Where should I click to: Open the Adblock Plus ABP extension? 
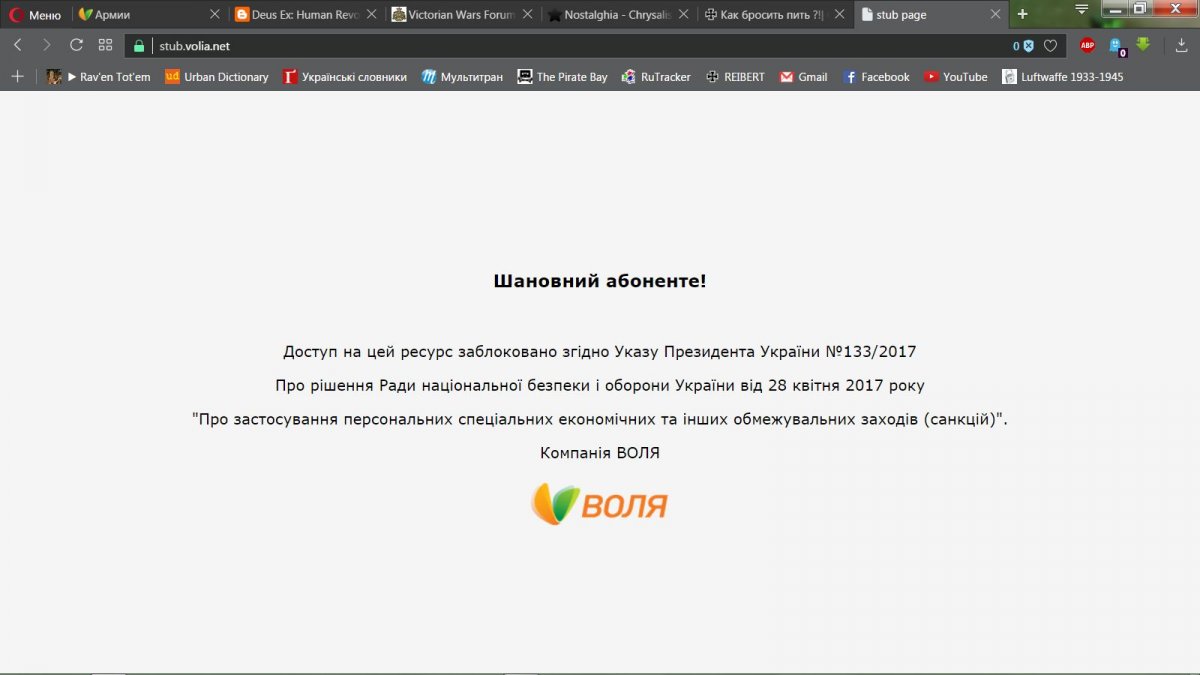(1087, 45)
